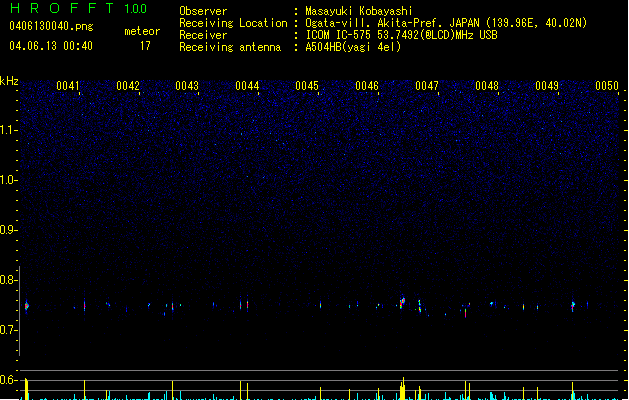Click location text Ogata-vill. Akita-Pref. JAPAN
Viewport: 629px width, 400px height.
(x=392, y=23)
